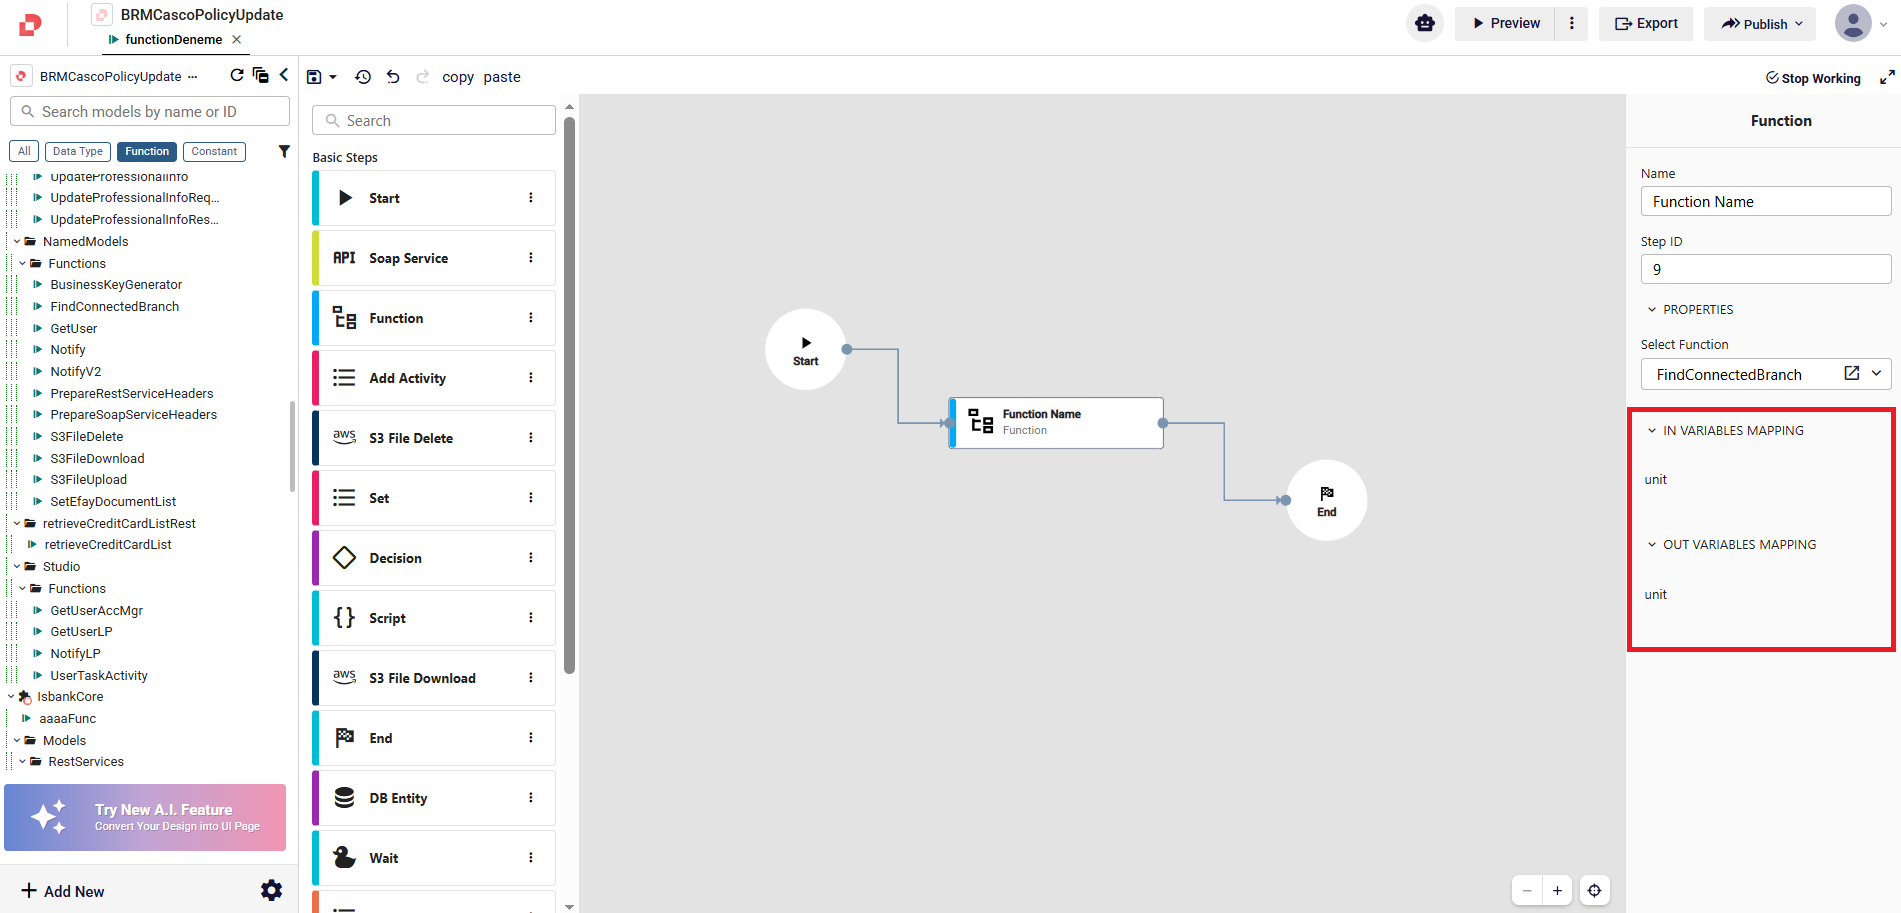Collapse the left models panel arrow

point(284,75)
